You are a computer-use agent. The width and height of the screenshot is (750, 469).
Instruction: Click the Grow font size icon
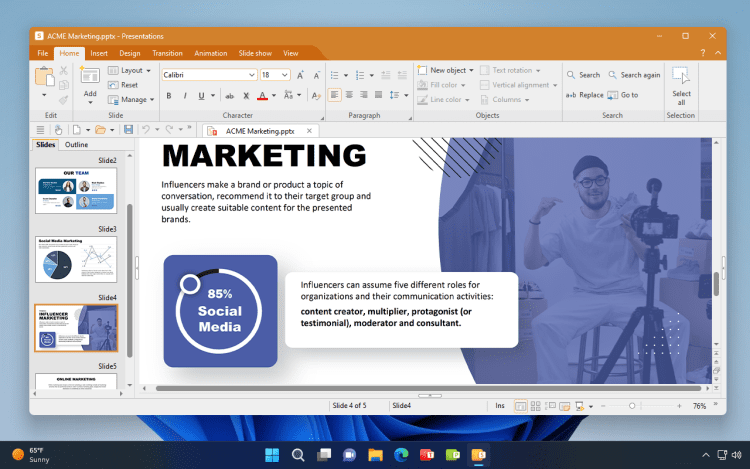point(301,75)
